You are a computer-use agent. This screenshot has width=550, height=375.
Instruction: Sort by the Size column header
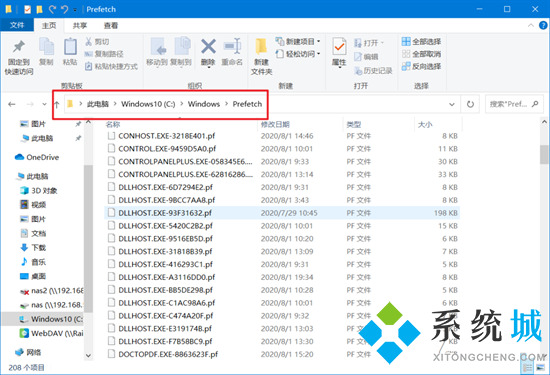pos(425,124)
